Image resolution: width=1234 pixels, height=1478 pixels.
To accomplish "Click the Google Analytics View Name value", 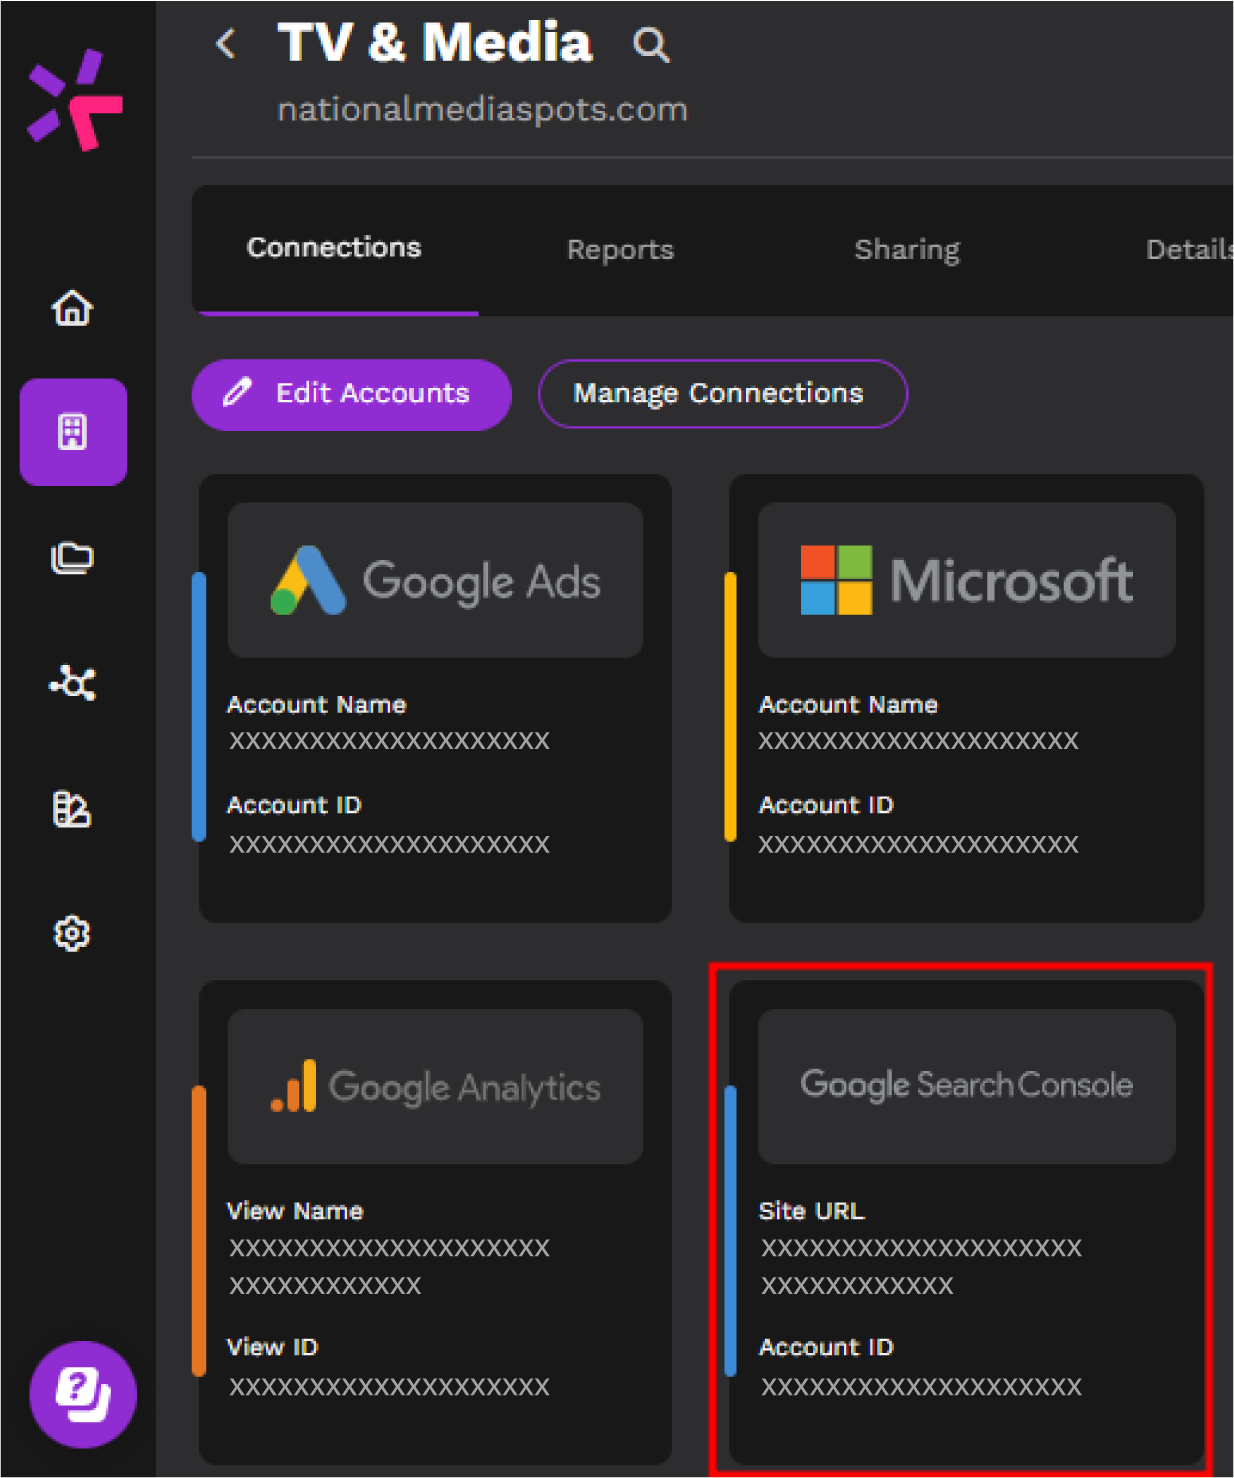I will click(x=390, y=1267).
